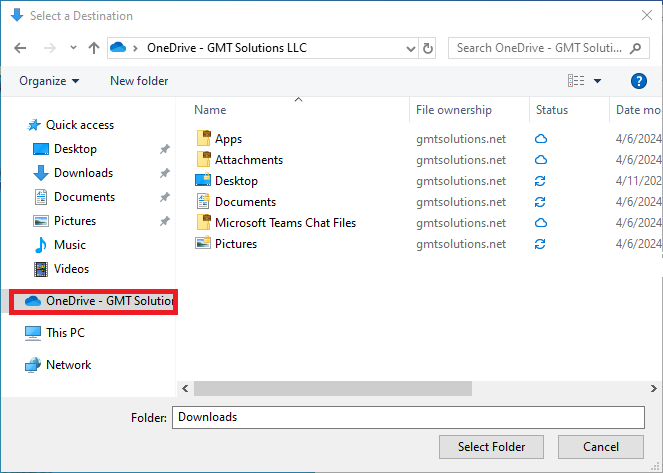The height and width of the screenshot is (473, 663).
Task: Open the Organize menu
Action: [x=49, y=81]
